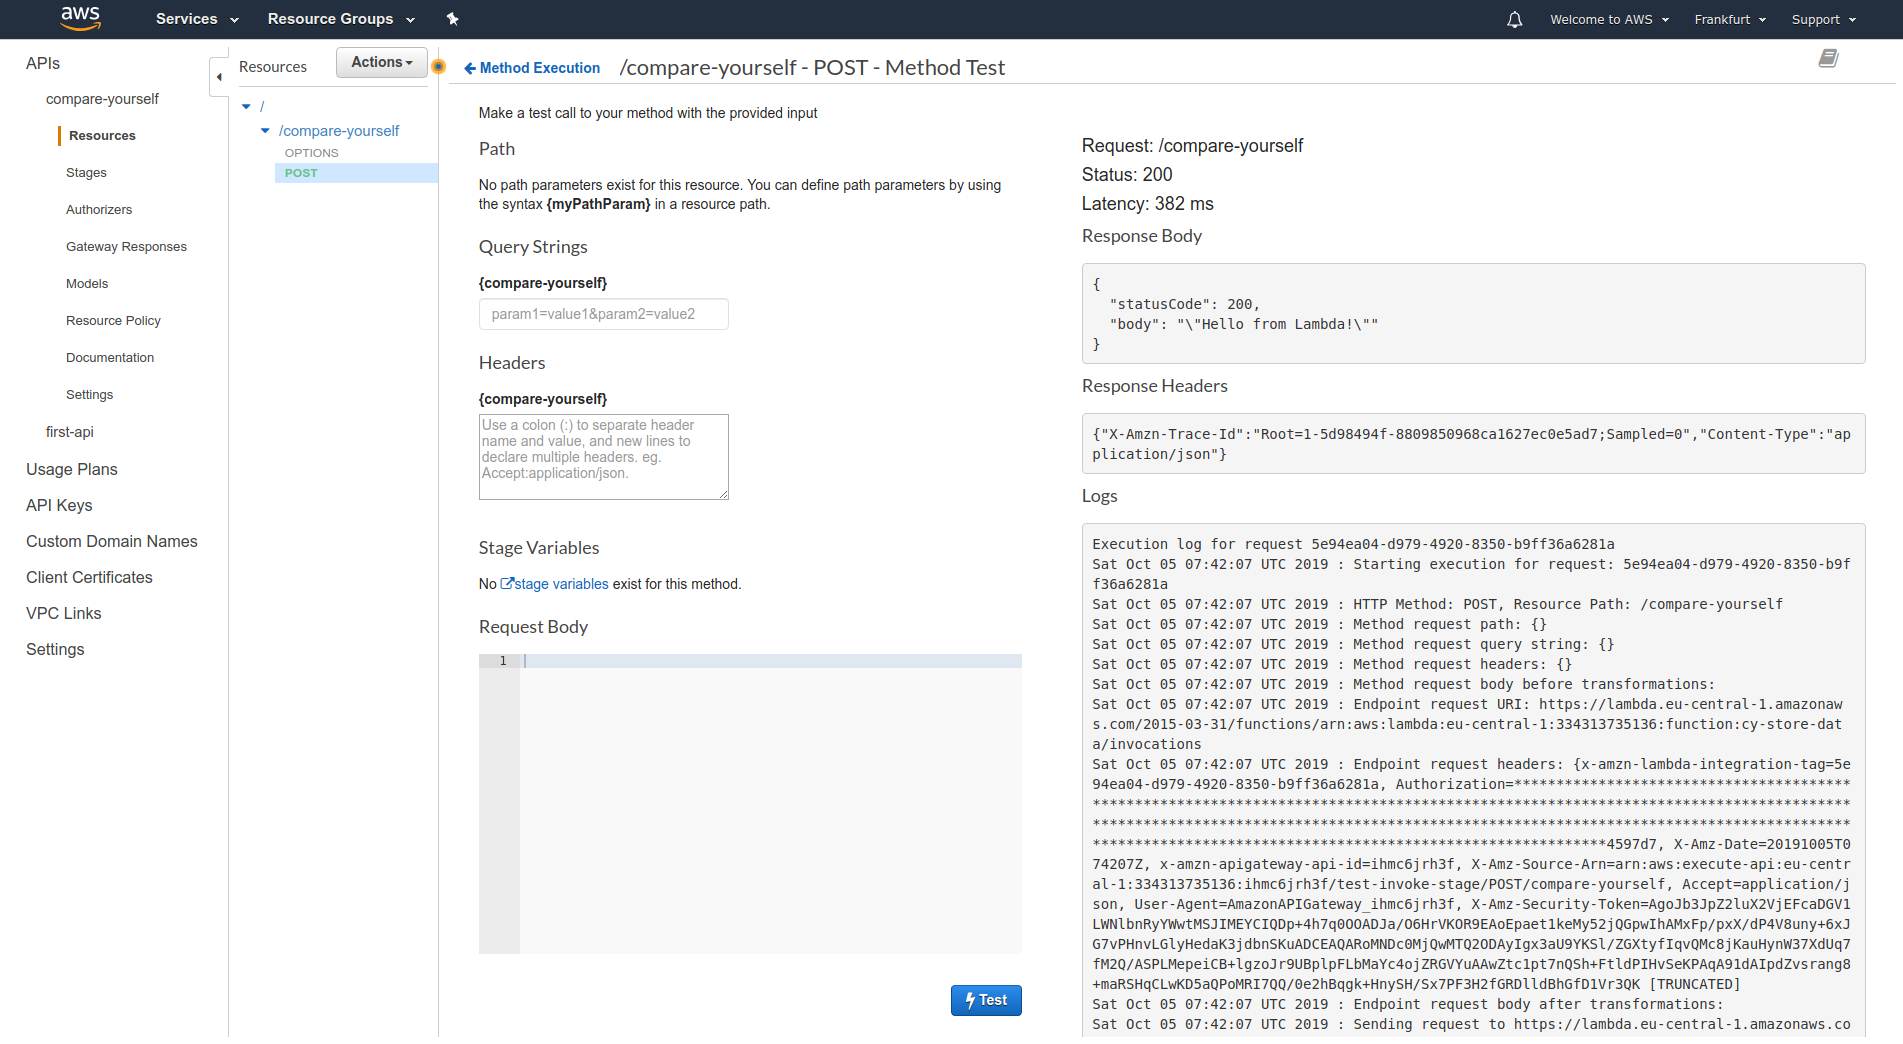
Task: Click the 'Request: /compare-yourself' text
Action: [x=1192, y=146]
